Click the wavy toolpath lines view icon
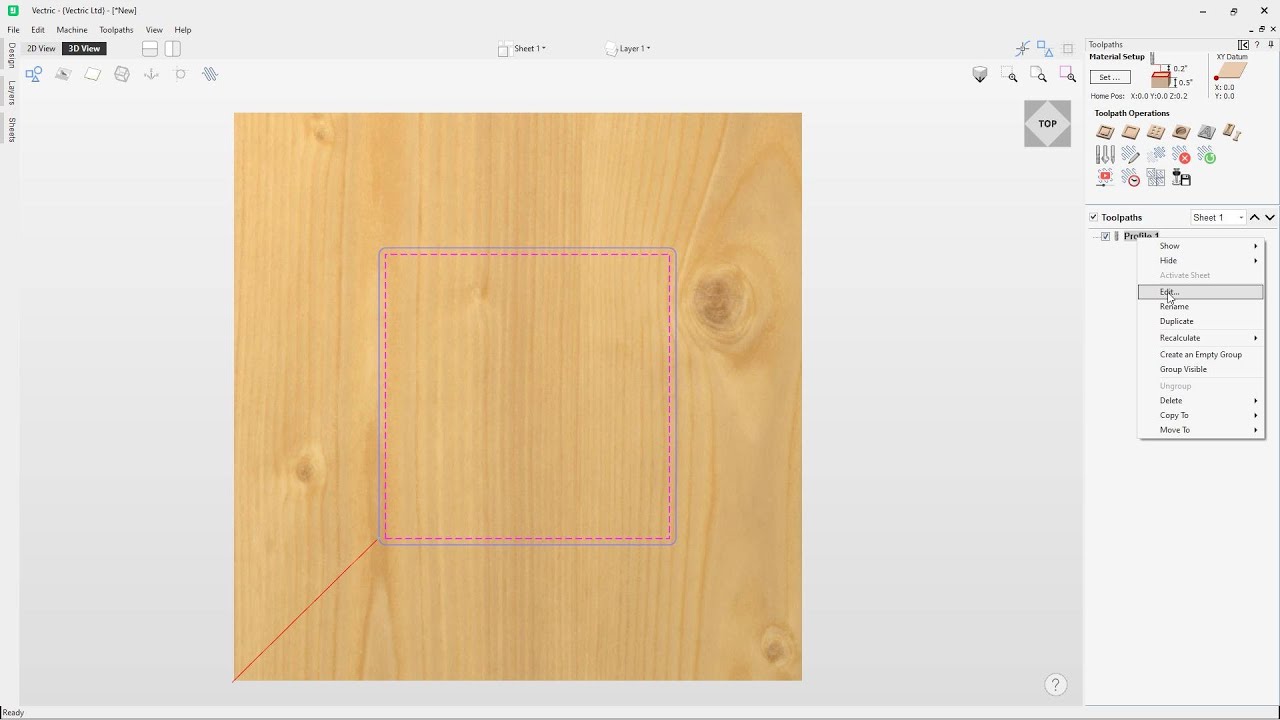Viewport: 1280px width, 720px height. [210, 74]
